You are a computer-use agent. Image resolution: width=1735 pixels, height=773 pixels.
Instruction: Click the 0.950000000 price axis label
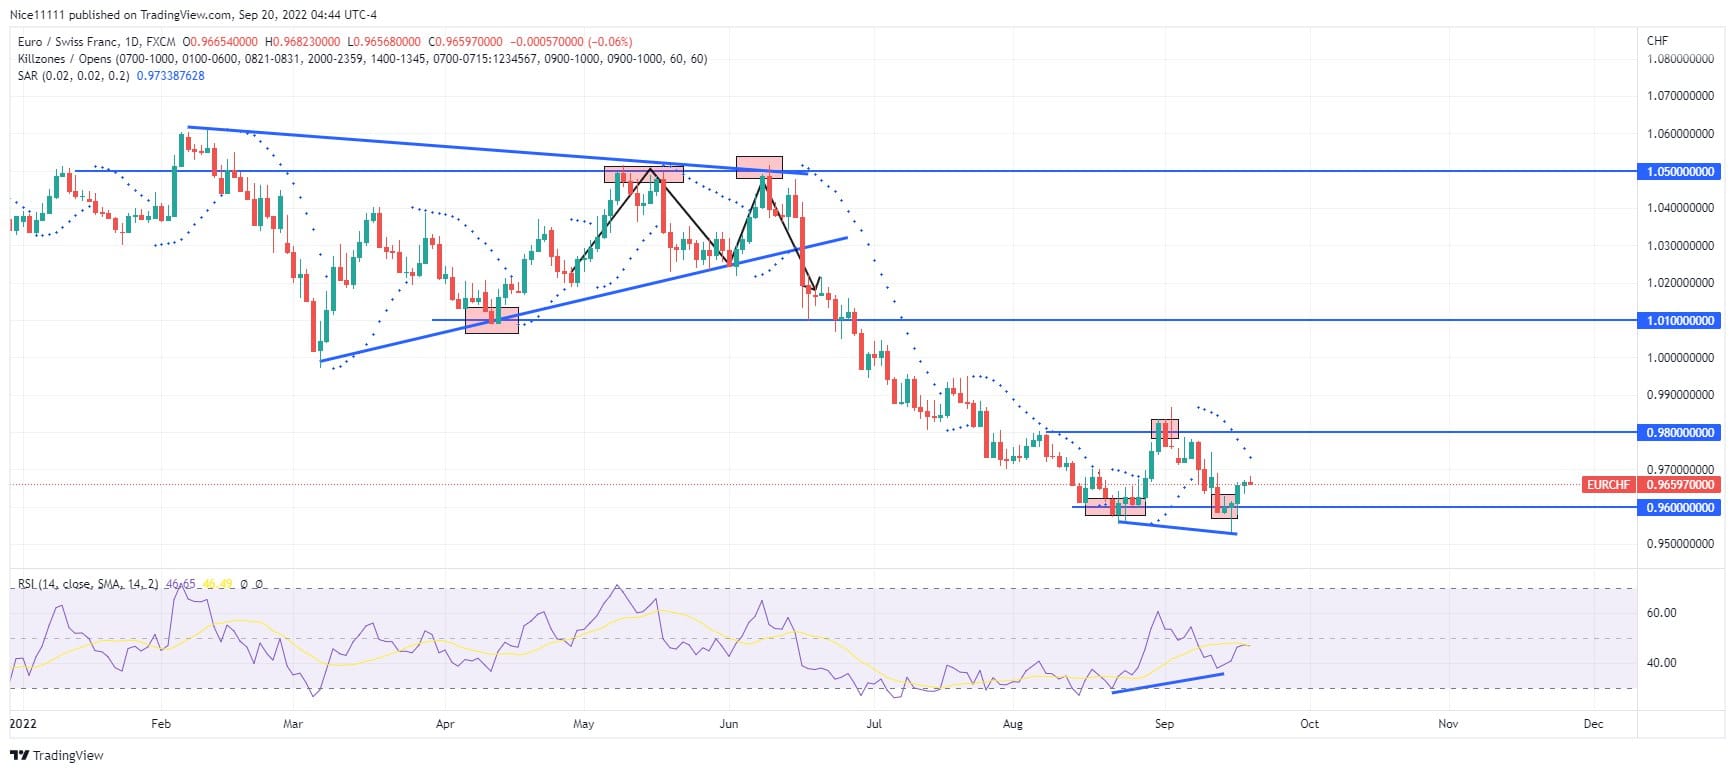1680,545
